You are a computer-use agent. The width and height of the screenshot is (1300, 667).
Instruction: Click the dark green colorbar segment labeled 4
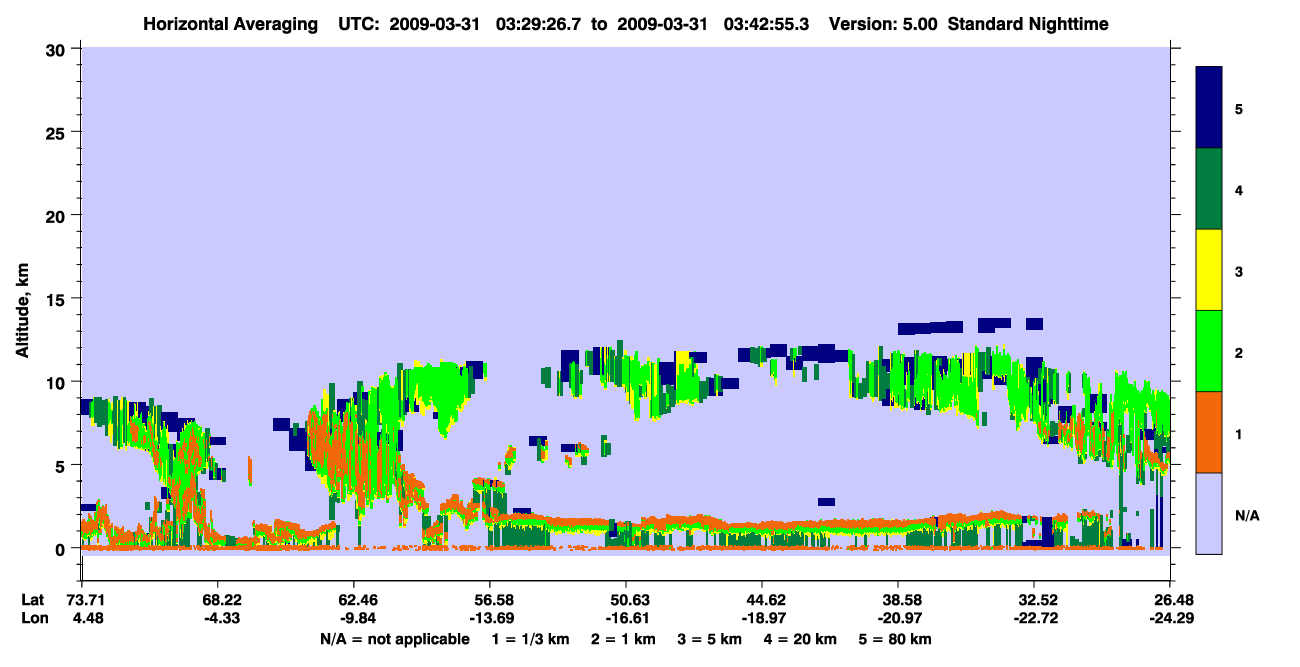pyautogui.click(x=1209, y=189)
